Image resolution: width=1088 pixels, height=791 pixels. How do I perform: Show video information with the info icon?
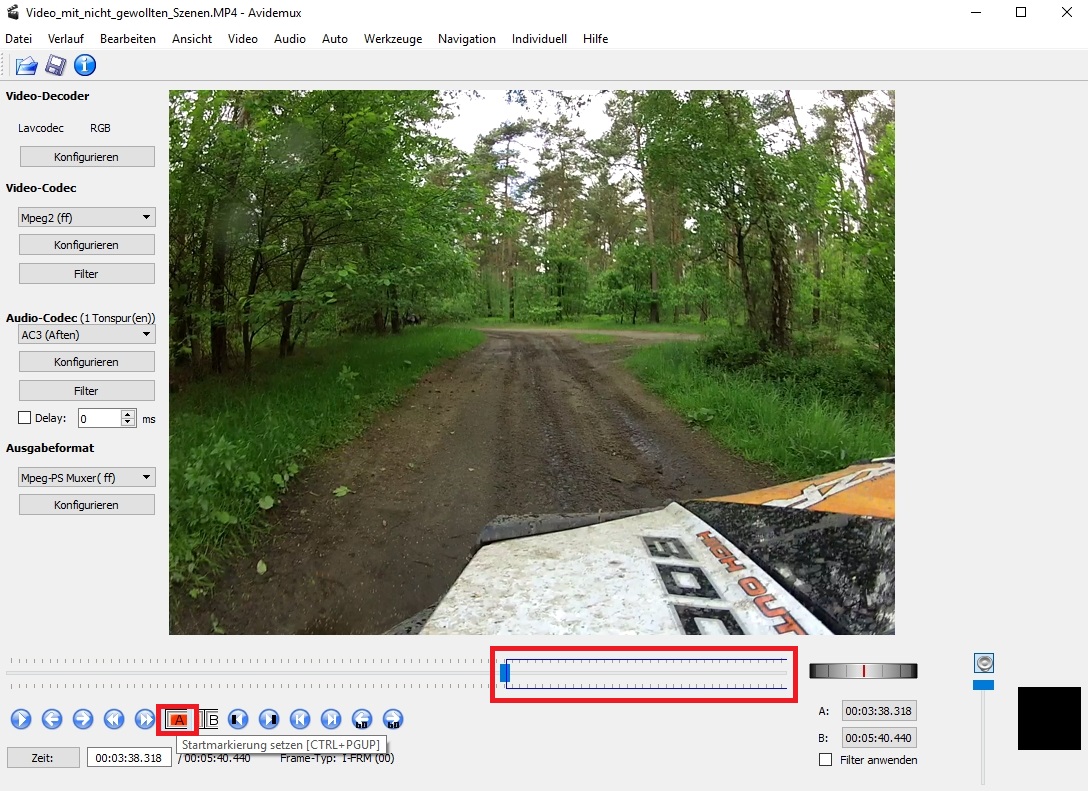pyautogui.click(x=86, y=66)
